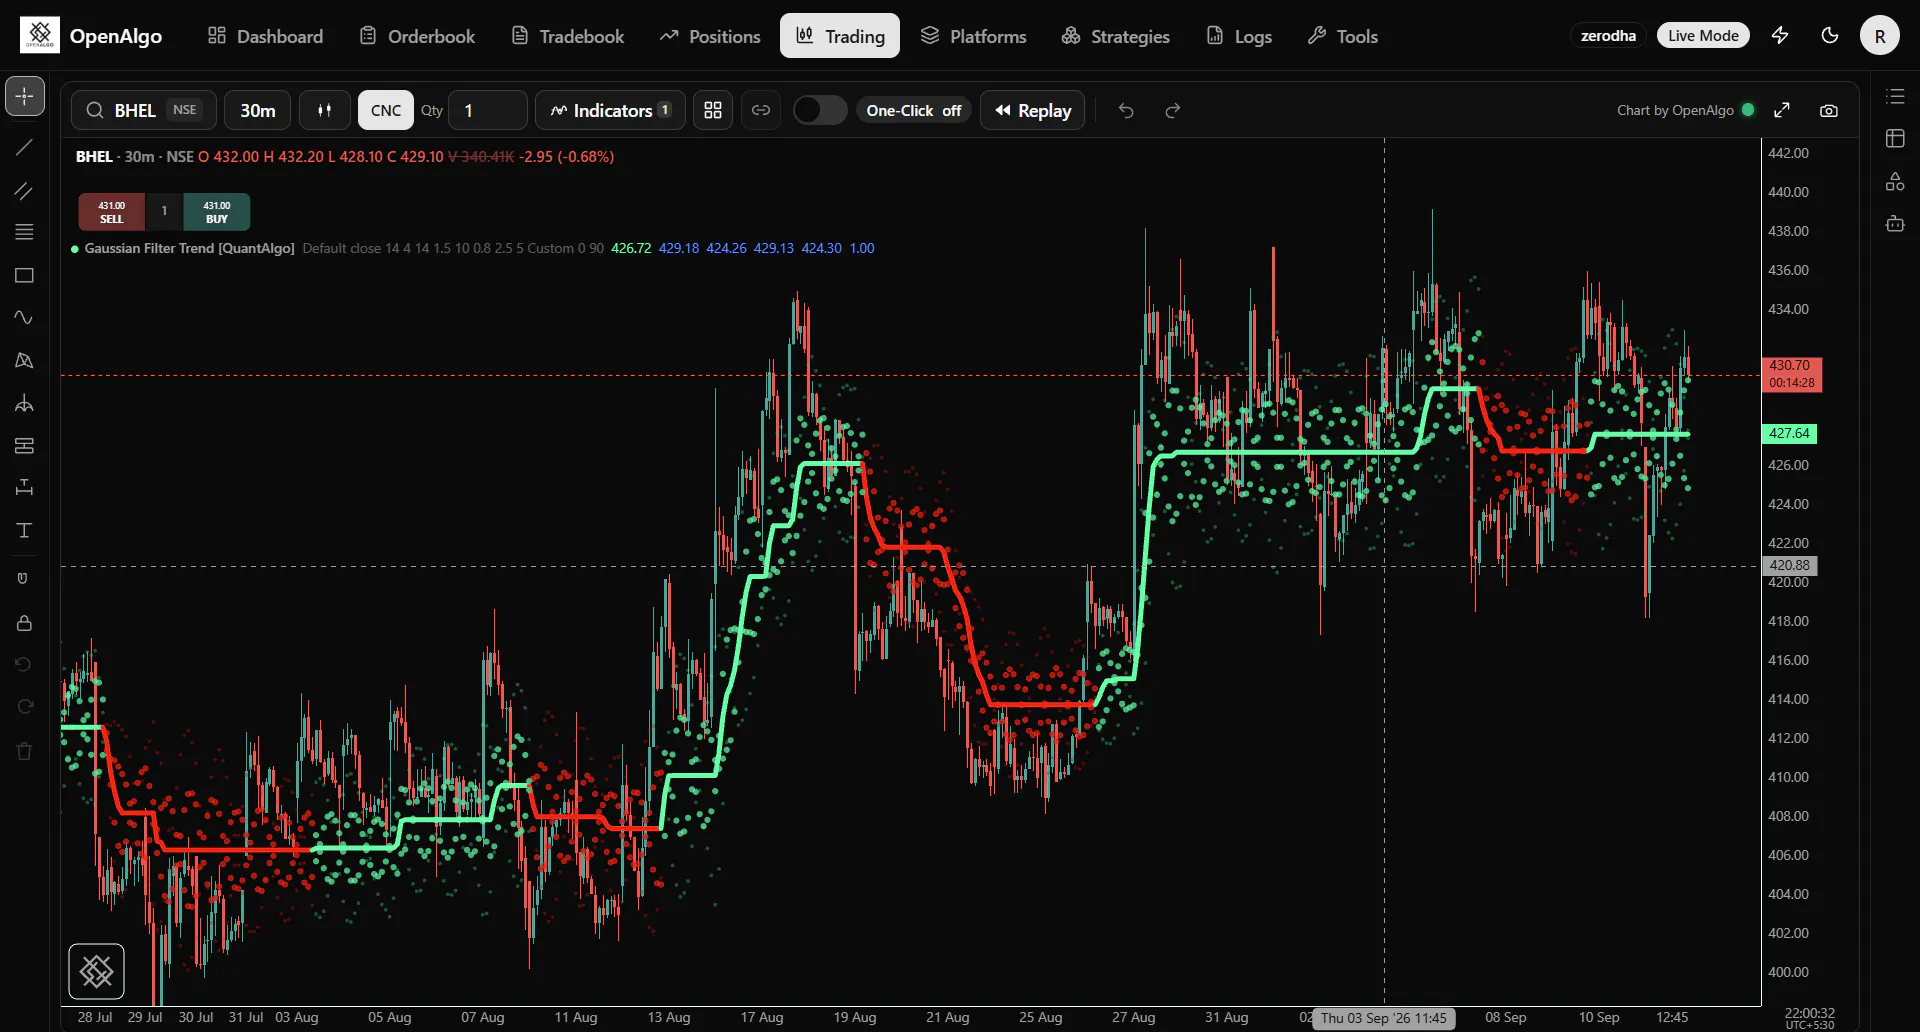
Task: Edit the Qty input field
Action: (x=488, y=110)
